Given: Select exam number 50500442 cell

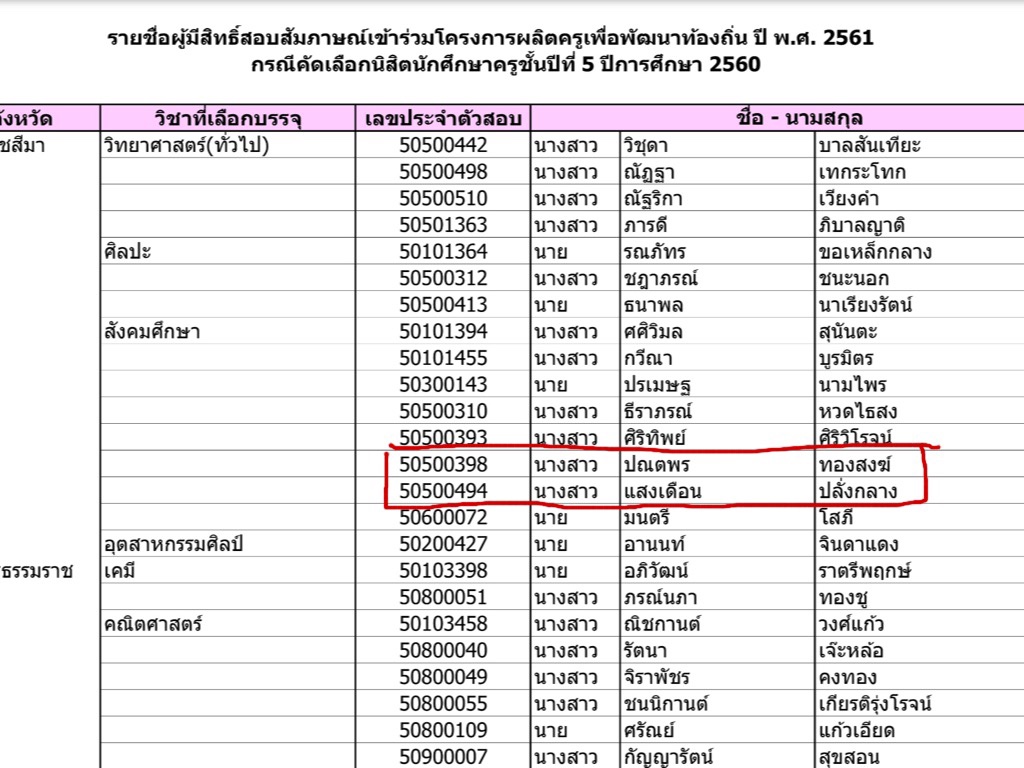Looking at the screenshot, I should 442,146.
